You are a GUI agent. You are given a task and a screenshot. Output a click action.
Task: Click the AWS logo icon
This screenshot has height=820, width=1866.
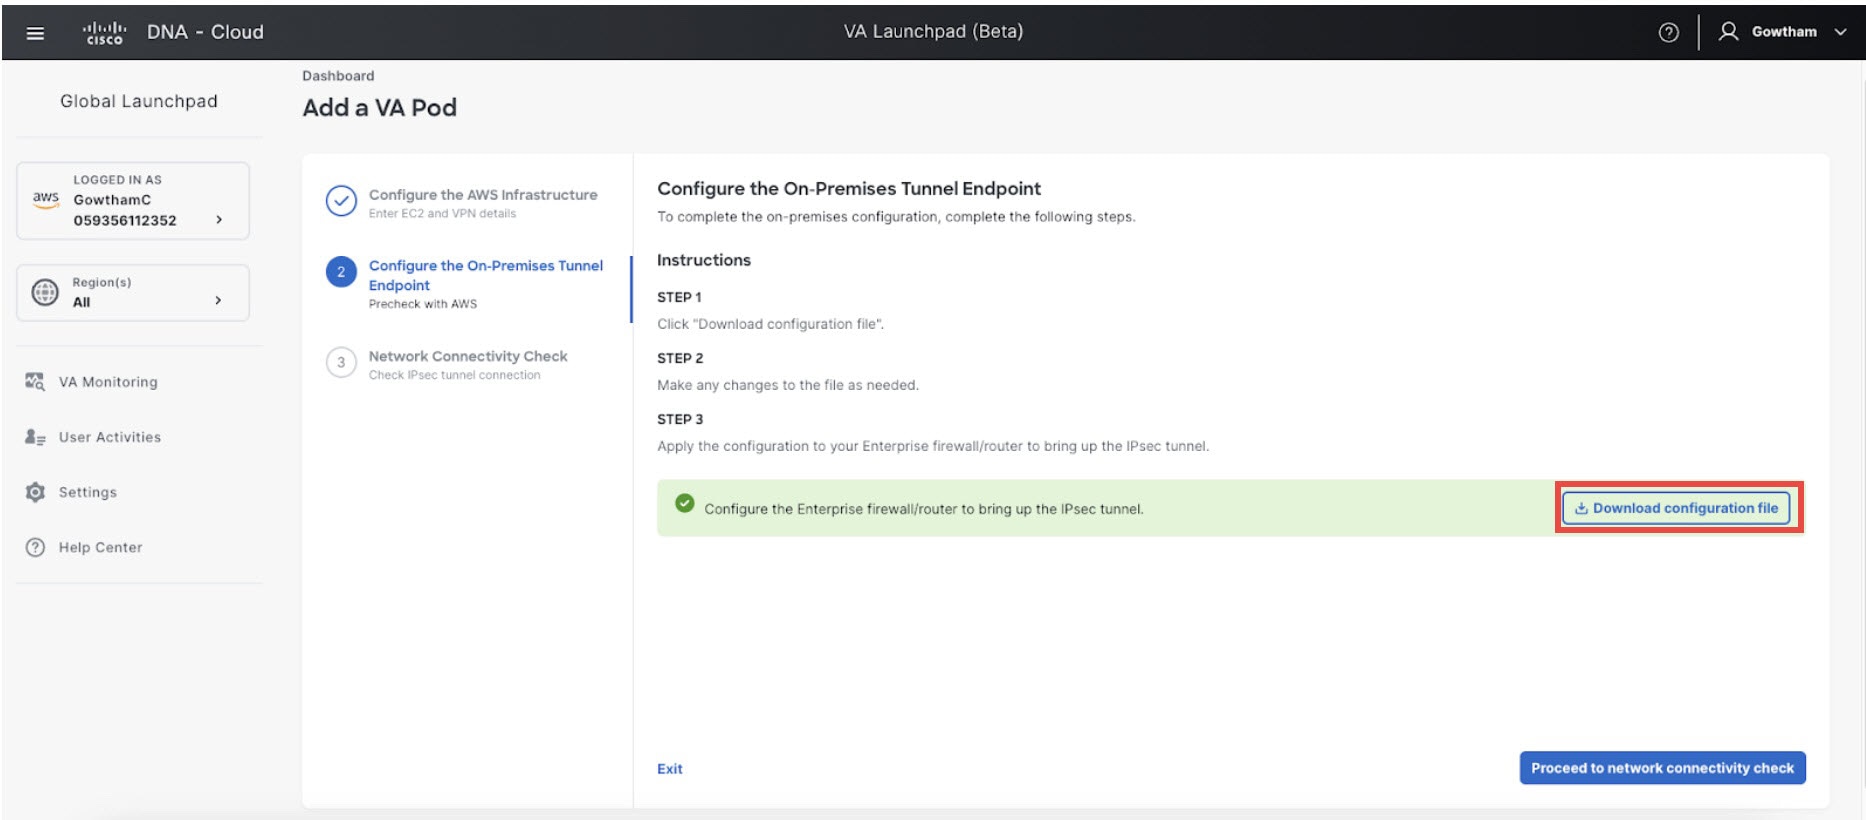click(46, 199)
